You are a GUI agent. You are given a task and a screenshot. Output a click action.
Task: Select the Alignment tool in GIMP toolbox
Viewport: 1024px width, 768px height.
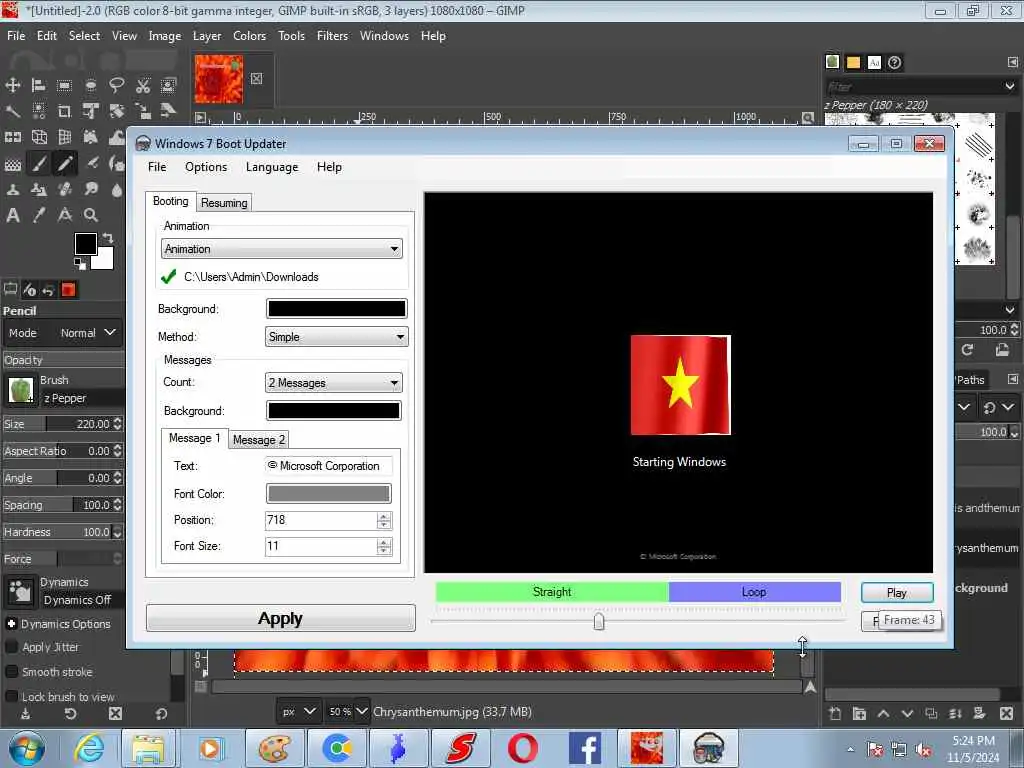[x=39, y=85]
